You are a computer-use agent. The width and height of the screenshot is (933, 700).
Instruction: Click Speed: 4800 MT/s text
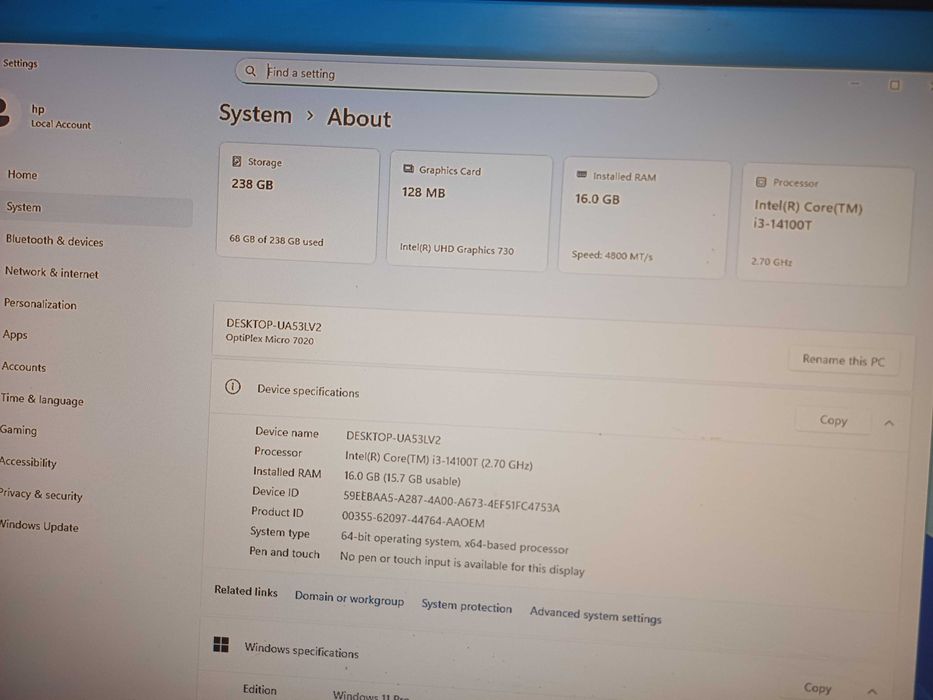point(612,255)
